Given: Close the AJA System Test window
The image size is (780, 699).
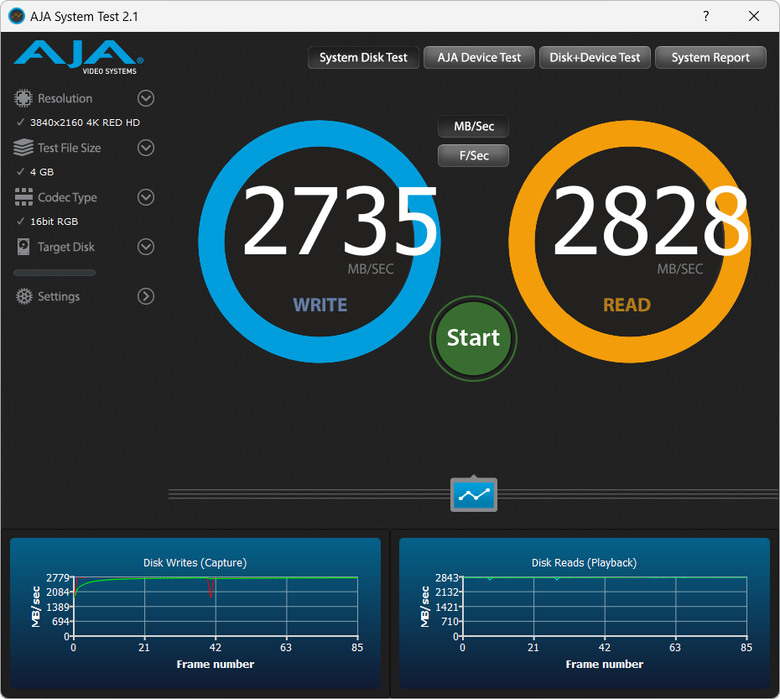Looking at the screenshot, I should [754, 16].
